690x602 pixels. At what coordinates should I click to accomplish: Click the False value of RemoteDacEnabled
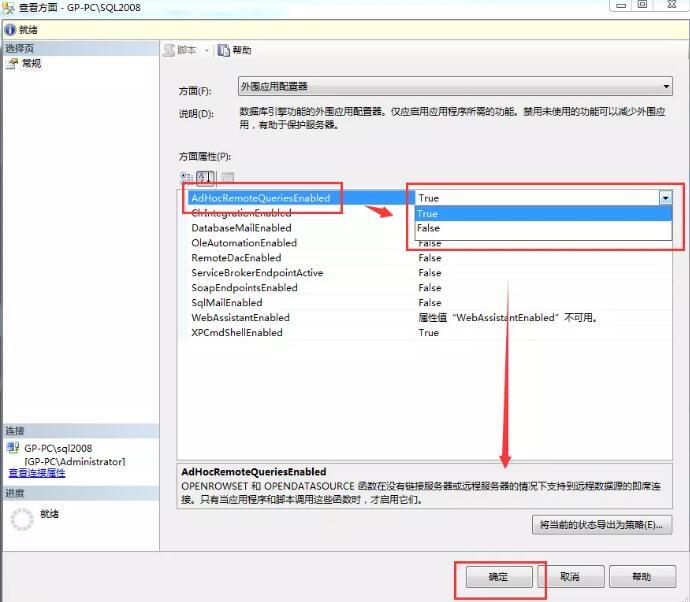pyautogui.click(x=429, y=258)
